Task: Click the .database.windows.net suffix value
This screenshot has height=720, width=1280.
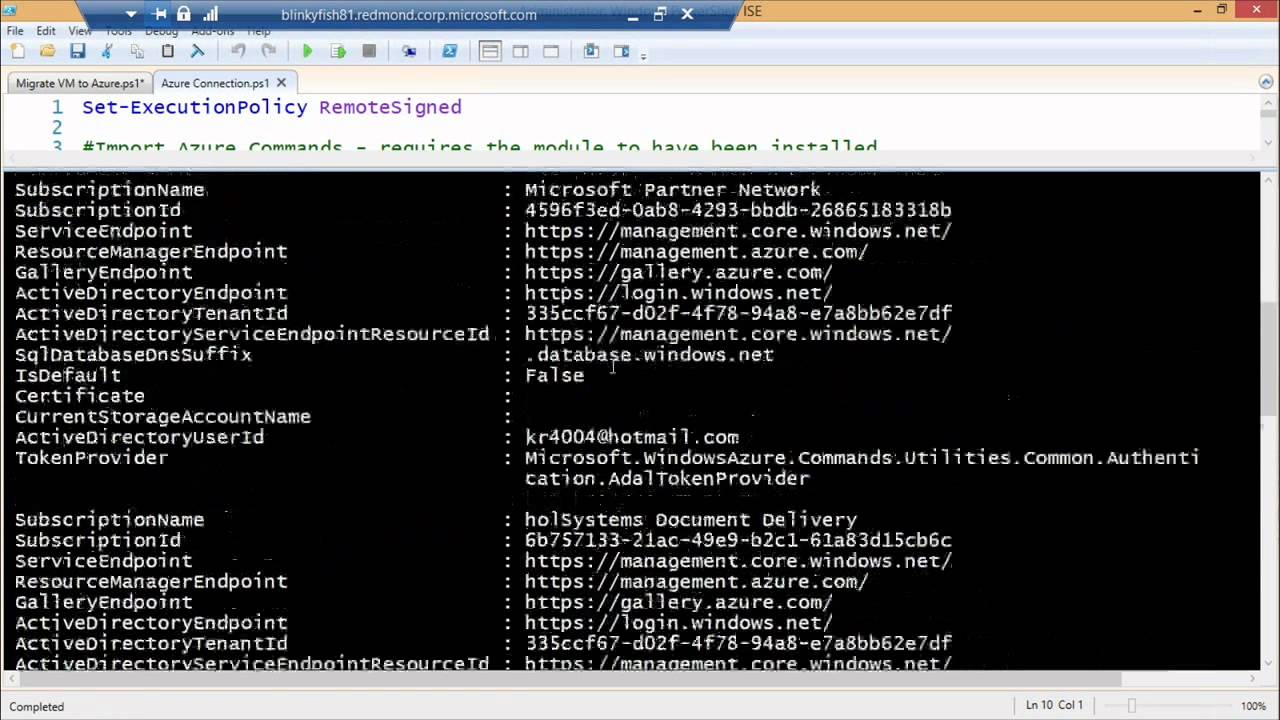Action: 650,355
